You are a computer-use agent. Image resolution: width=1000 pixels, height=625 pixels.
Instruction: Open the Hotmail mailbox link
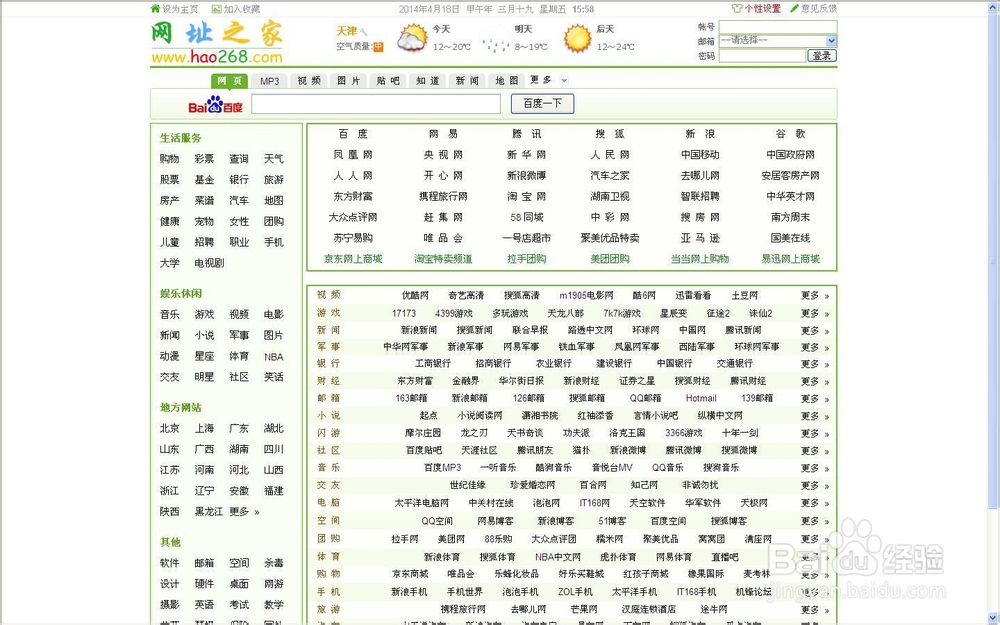[701, 398]
